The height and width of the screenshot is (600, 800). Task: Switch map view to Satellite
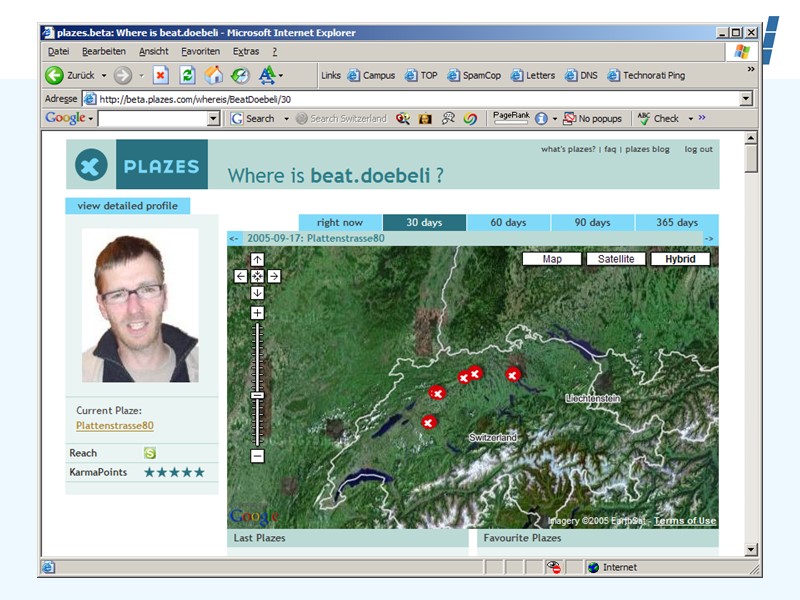coord(616,259)
